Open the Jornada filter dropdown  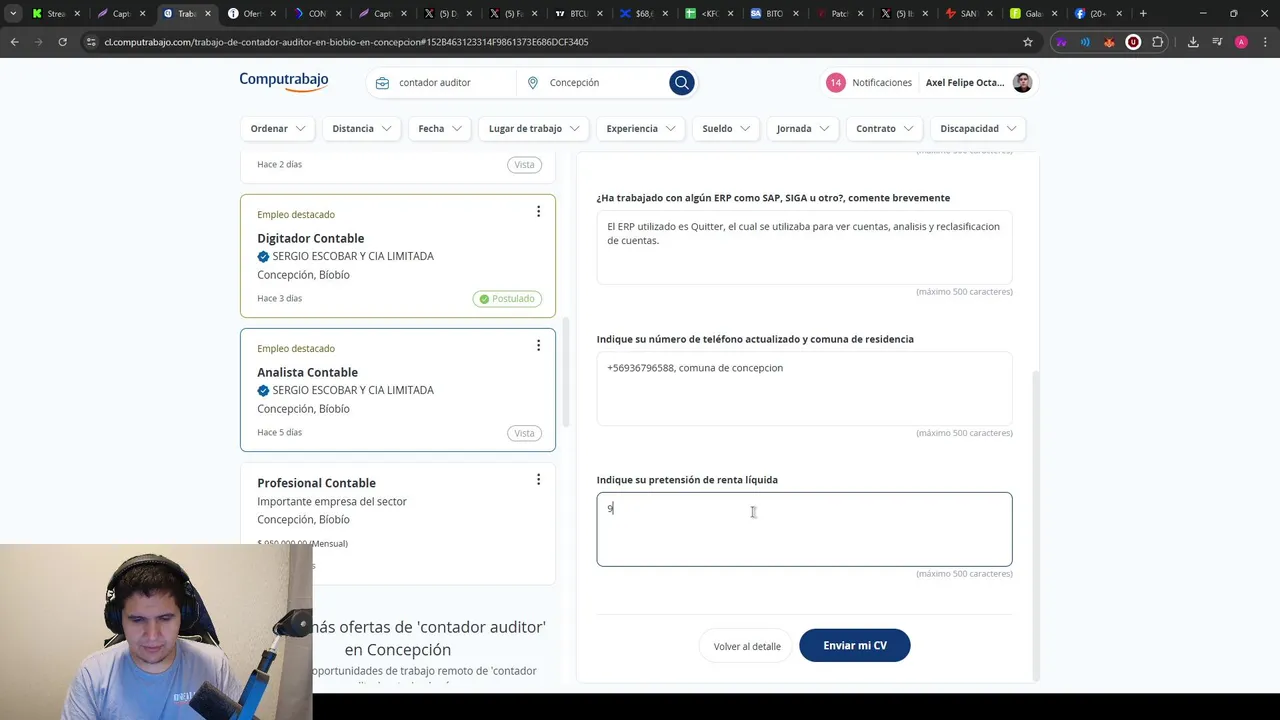coord(803,129)
